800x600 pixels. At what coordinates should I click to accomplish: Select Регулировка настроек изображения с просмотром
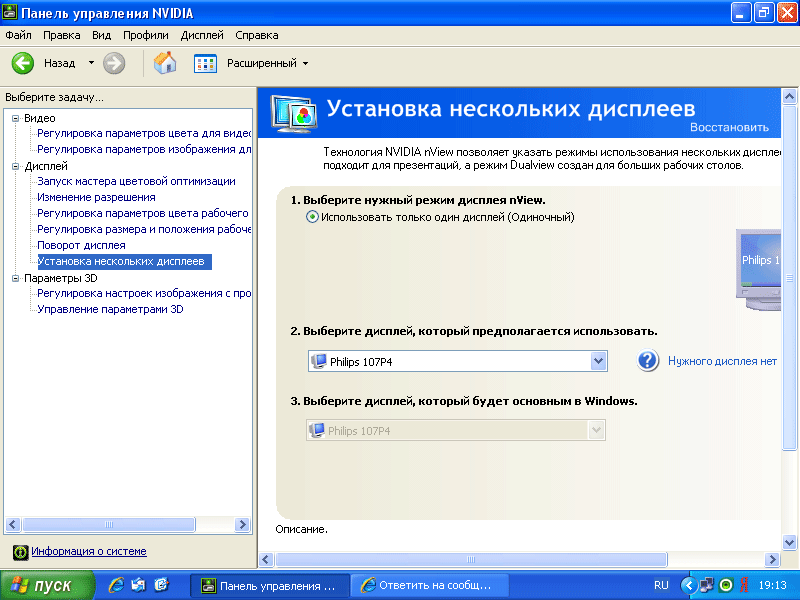click(144, 293)
